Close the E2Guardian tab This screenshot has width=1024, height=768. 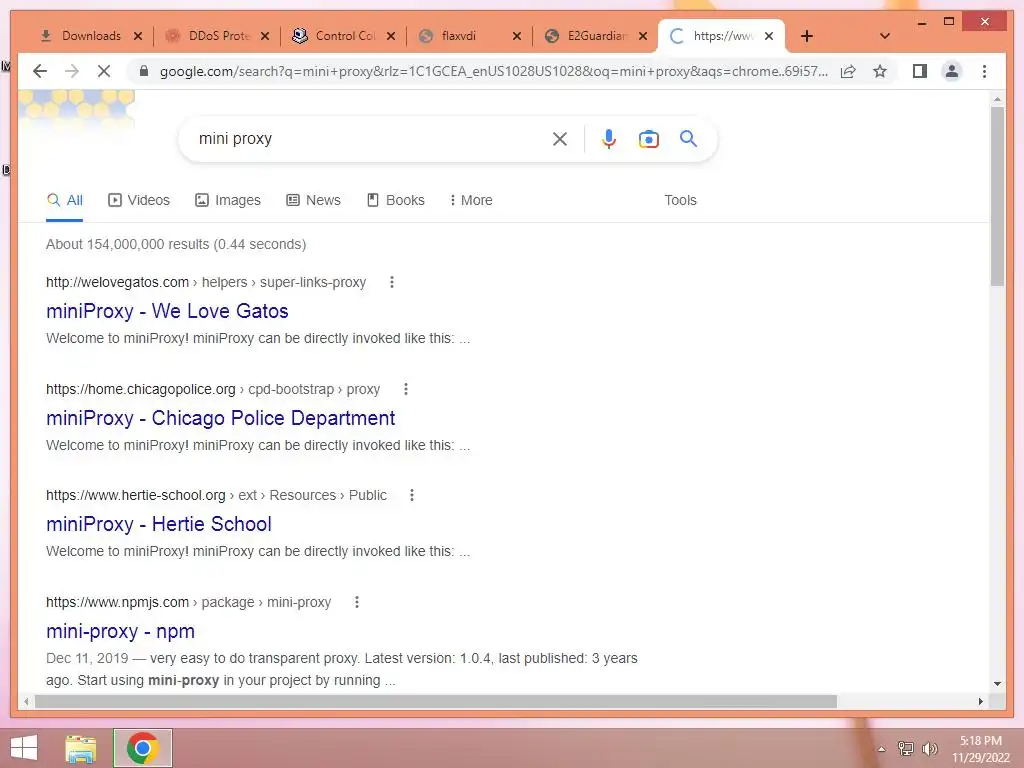click(x=643, y=36)
